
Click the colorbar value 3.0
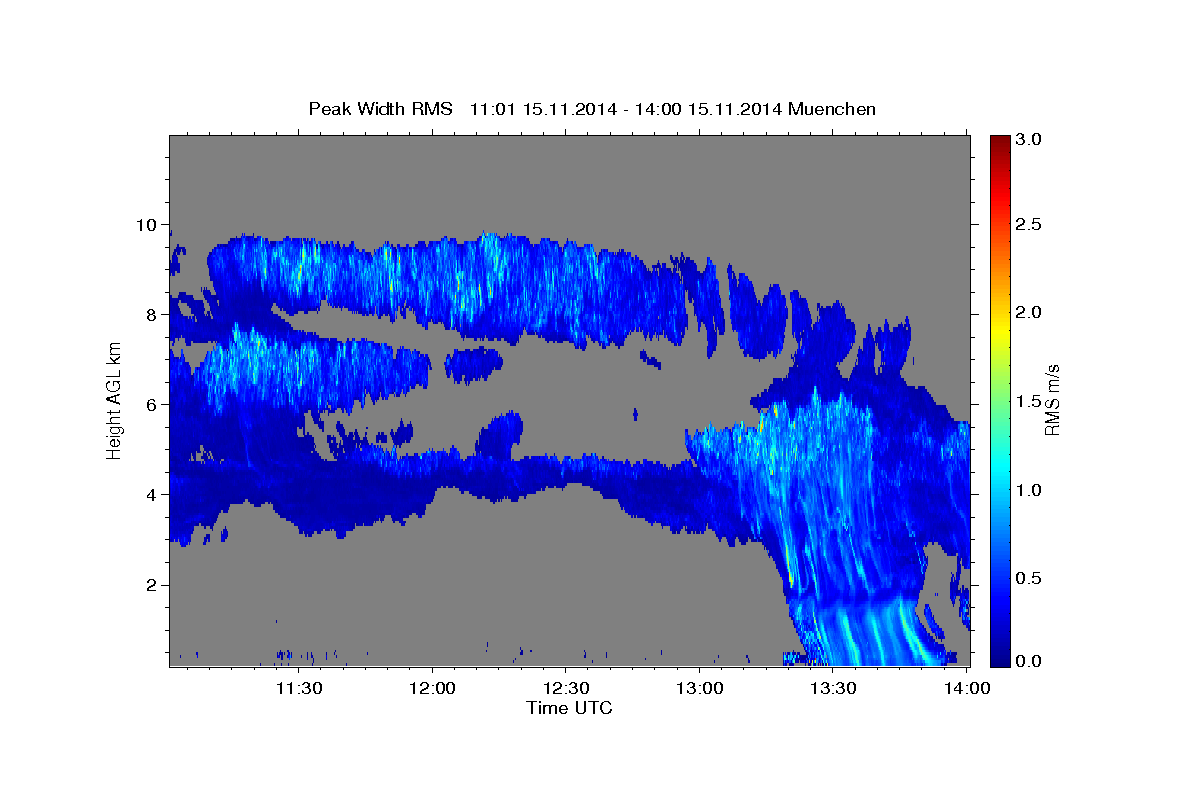point(1030,139)
